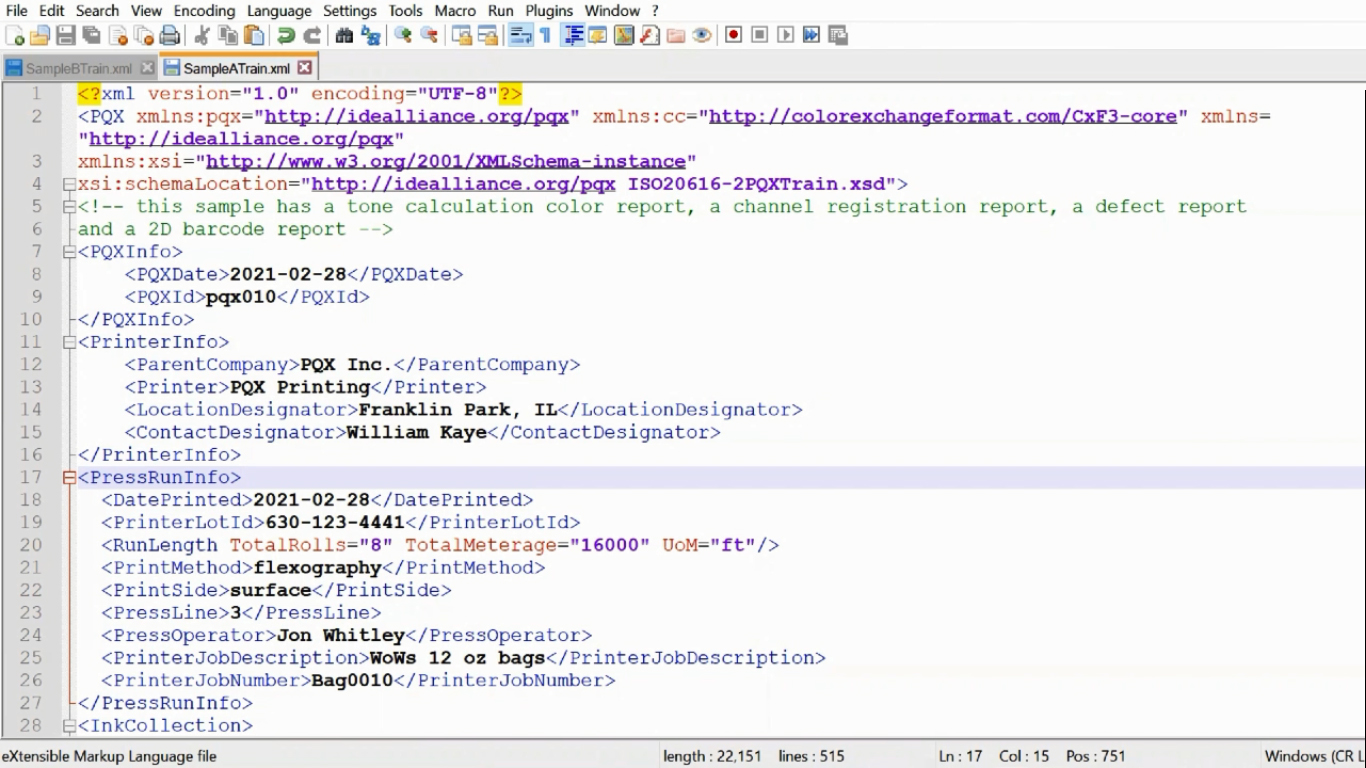Open the user defined language dialog icon
Image resolution: width=1366 pixels, height=768 pixels.
coord(598,35)
